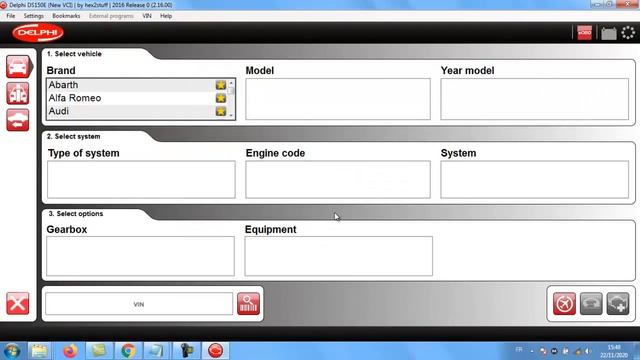Viewport: 640px width, 360px height.
Task: Toggle favorite star for Abarth
Action: [221, 85]
